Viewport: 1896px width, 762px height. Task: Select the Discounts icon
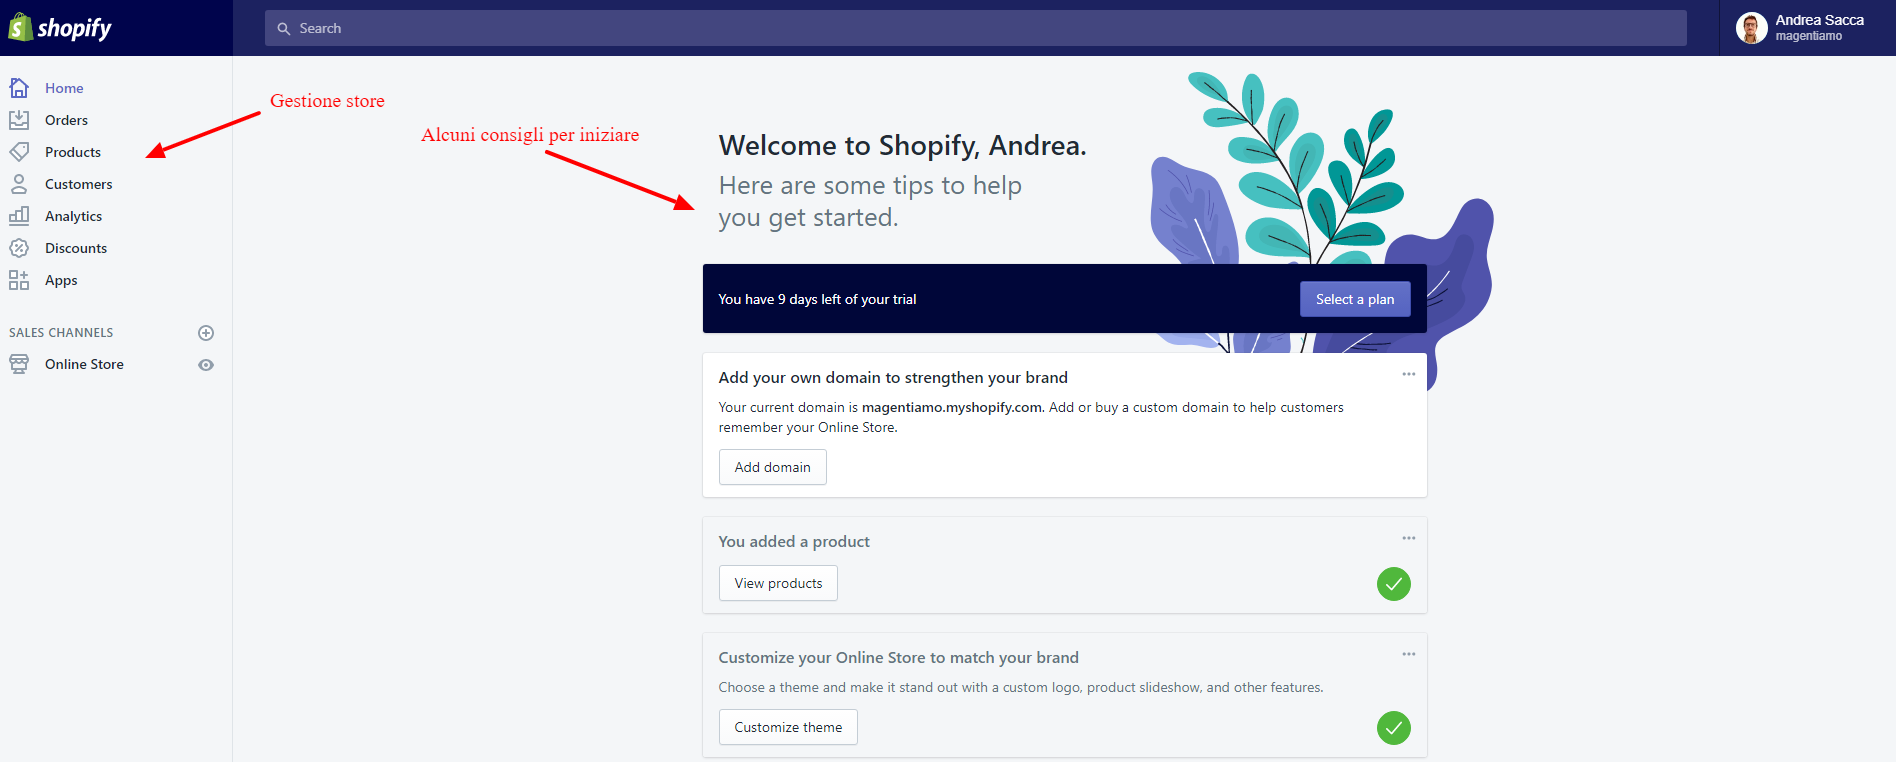point(19,247)
